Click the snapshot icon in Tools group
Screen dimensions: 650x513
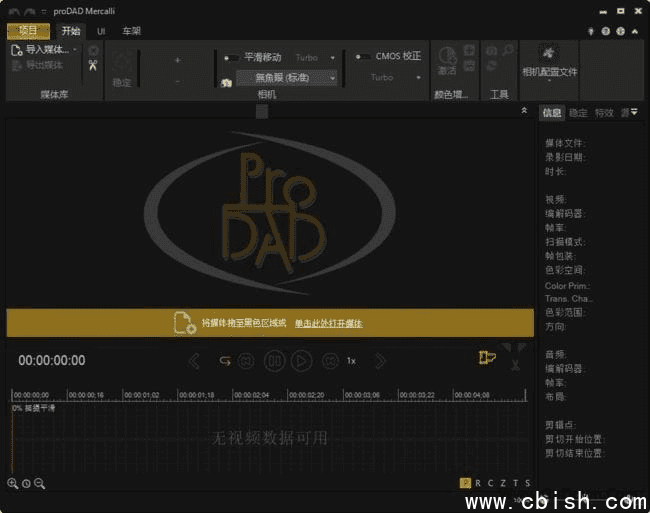point(491,51)
